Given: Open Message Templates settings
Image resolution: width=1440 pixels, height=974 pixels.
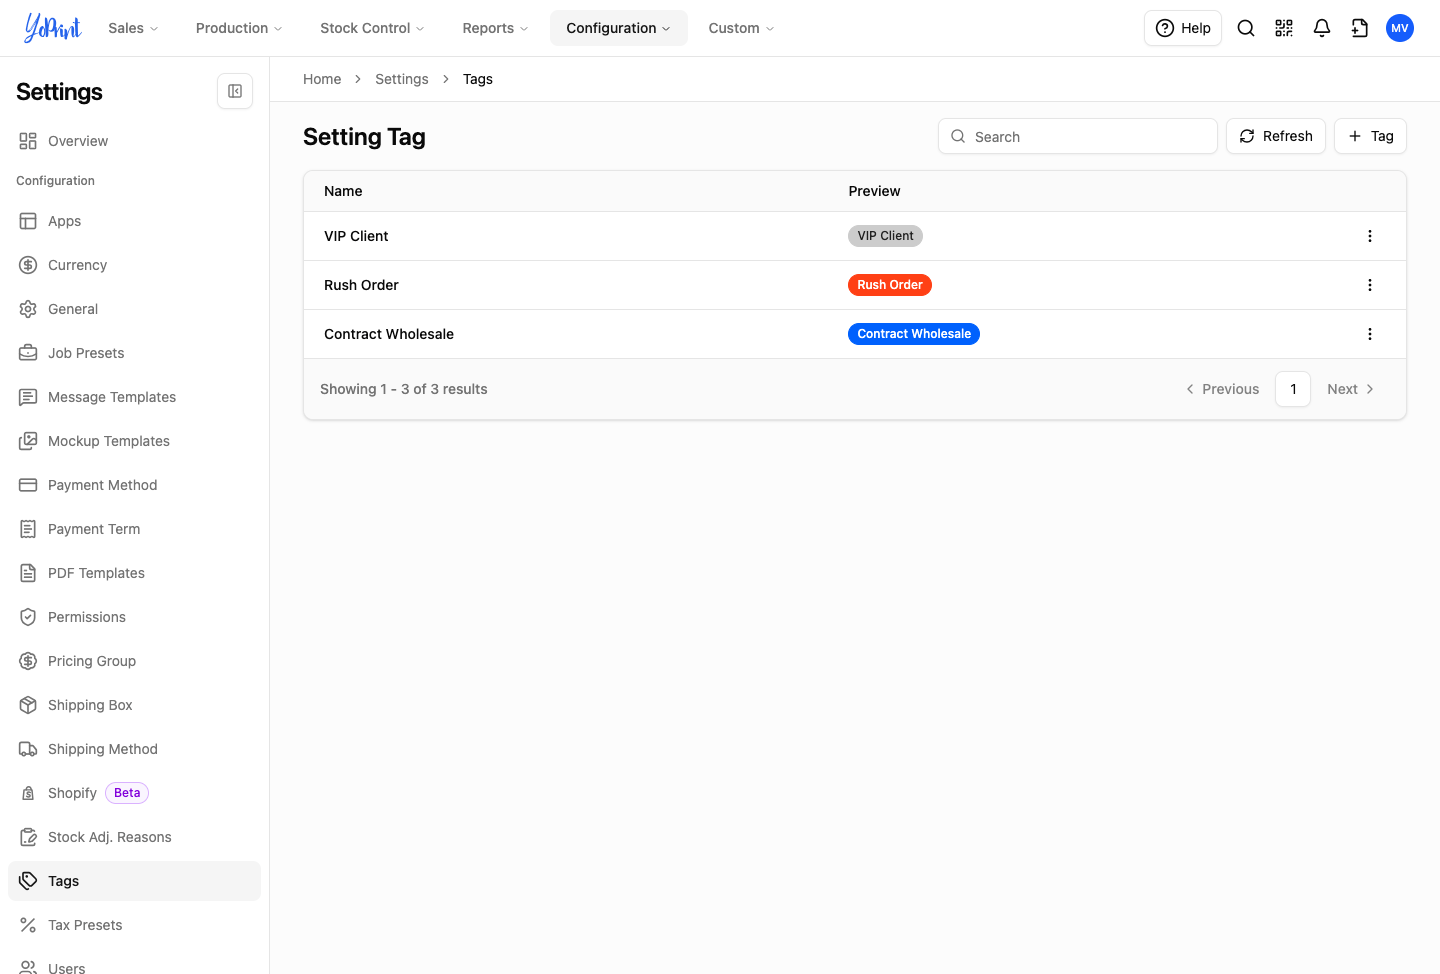Looking at the screenshot, I should (134, 397).
